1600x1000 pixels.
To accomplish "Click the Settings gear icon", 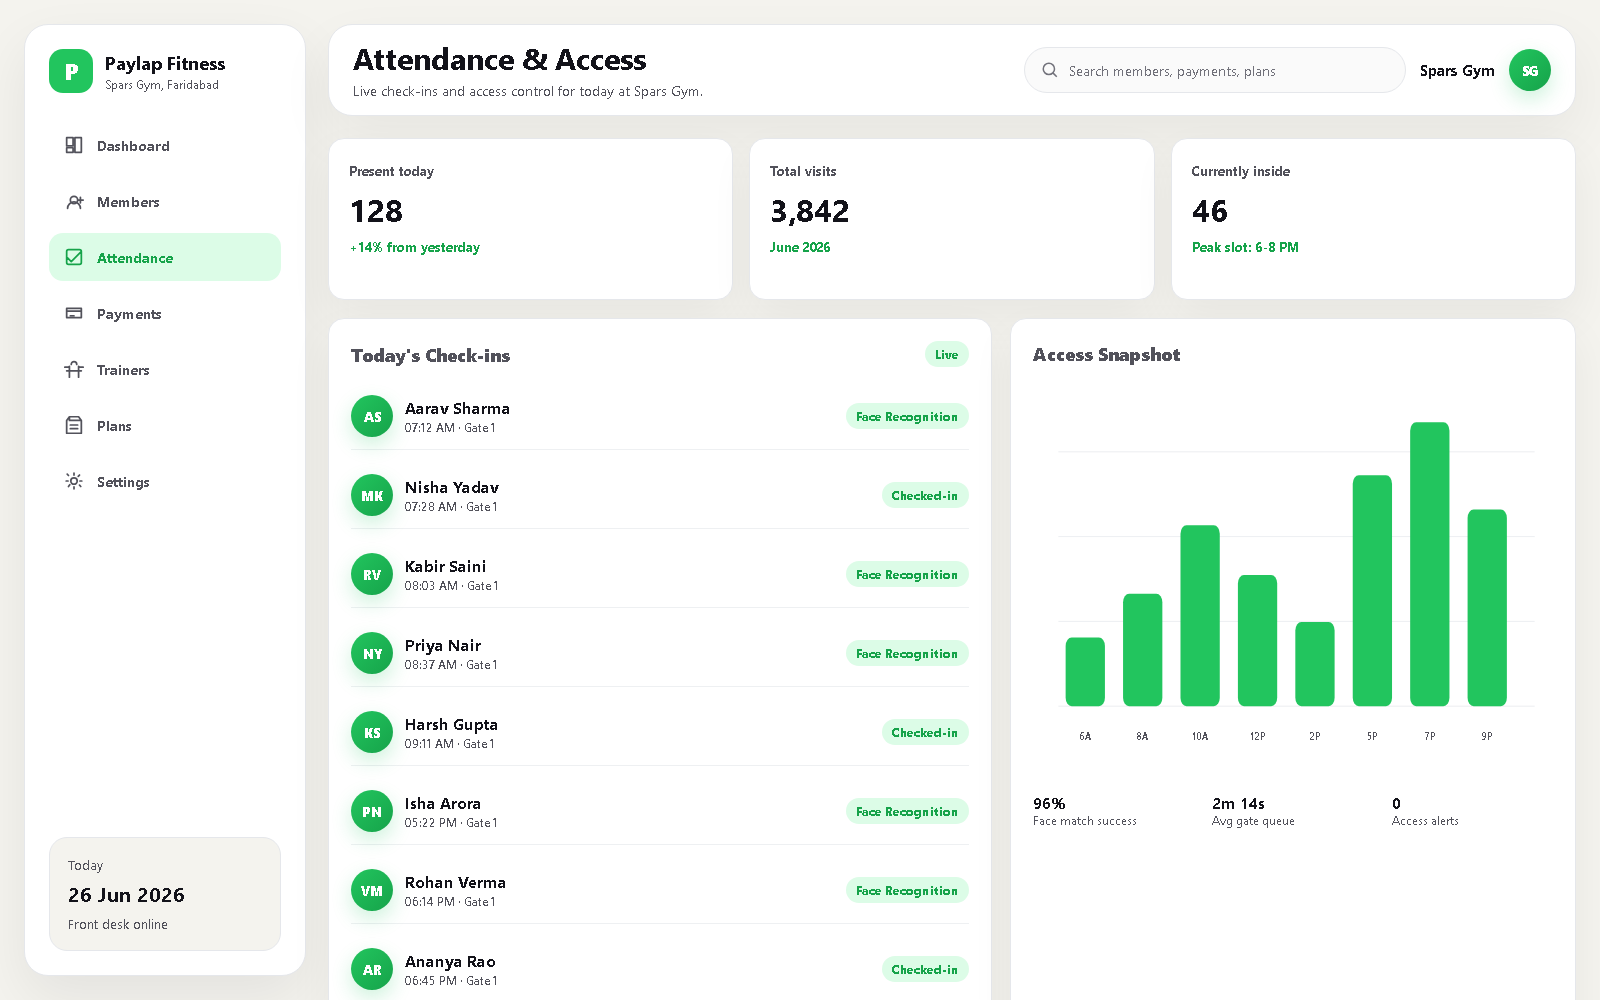I will click(x=74, y=481).
